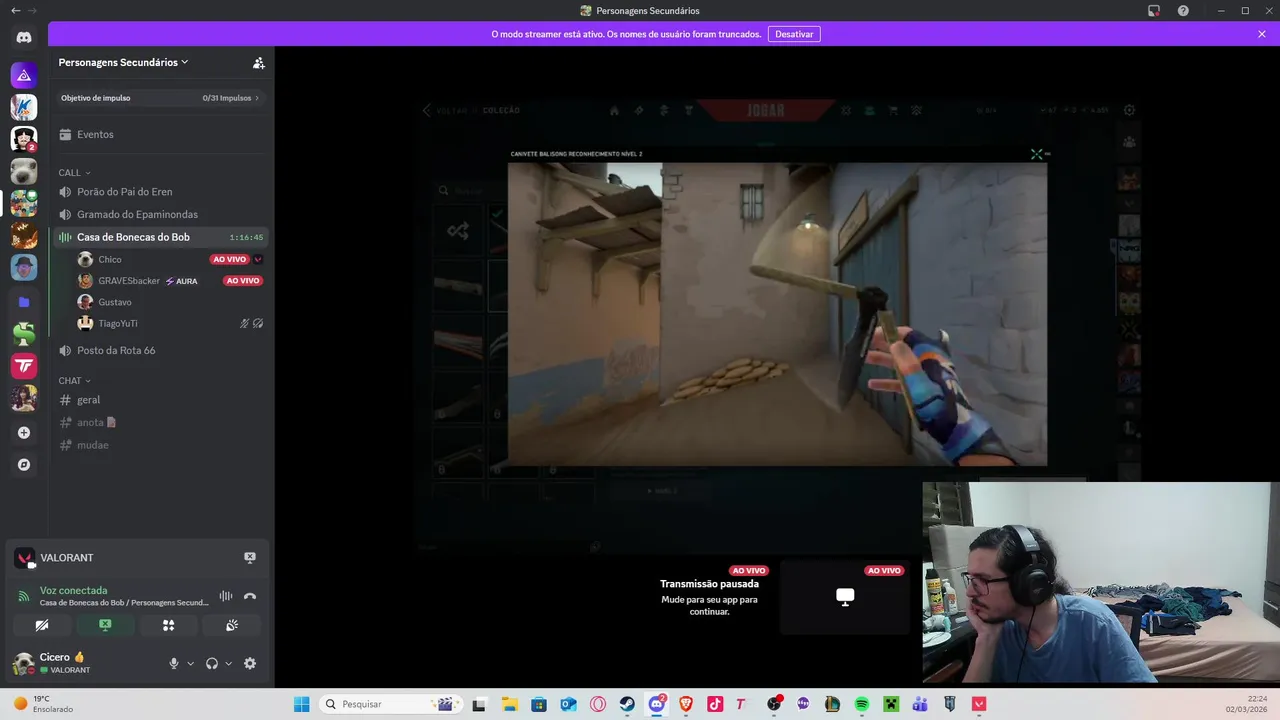Expand Personagens Secundários server menu

point(123,62)
